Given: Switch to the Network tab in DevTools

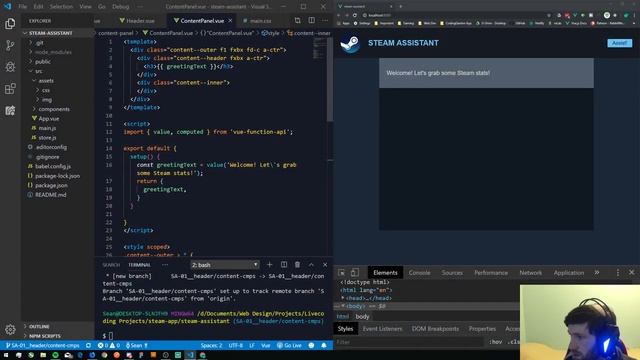Looking at the screenshot, I should (531, 272).
